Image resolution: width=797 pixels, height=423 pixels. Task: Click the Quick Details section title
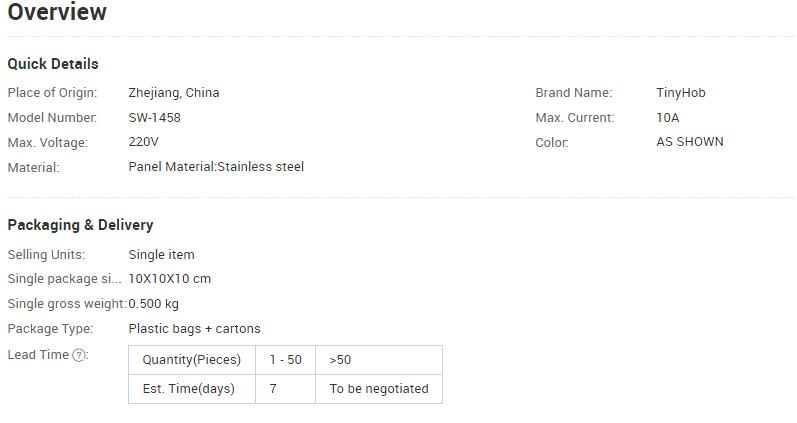[53, 64]
